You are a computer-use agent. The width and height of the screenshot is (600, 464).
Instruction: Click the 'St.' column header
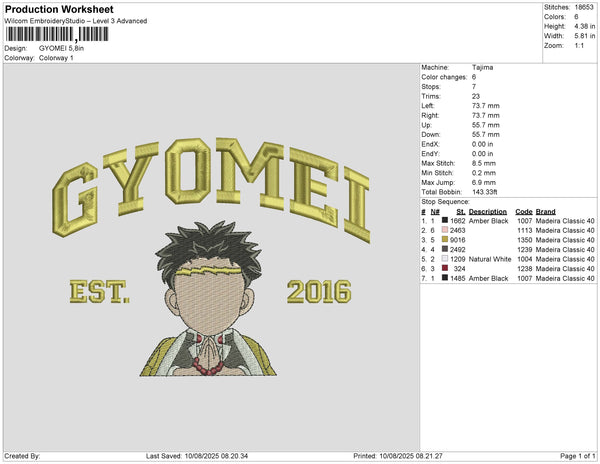[461, 212]
